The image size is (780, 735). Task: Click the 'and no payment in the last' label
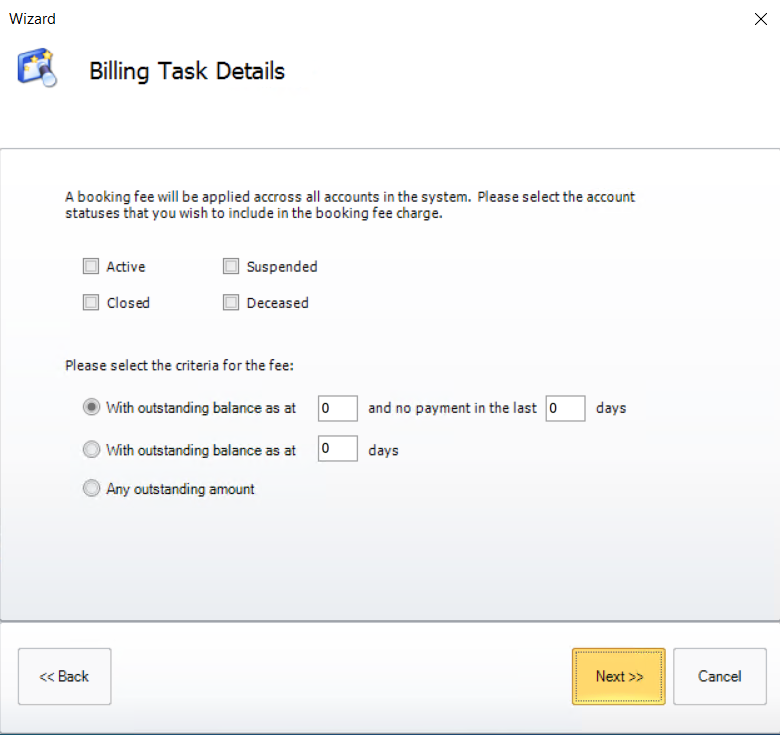click(x=452, y=408)
